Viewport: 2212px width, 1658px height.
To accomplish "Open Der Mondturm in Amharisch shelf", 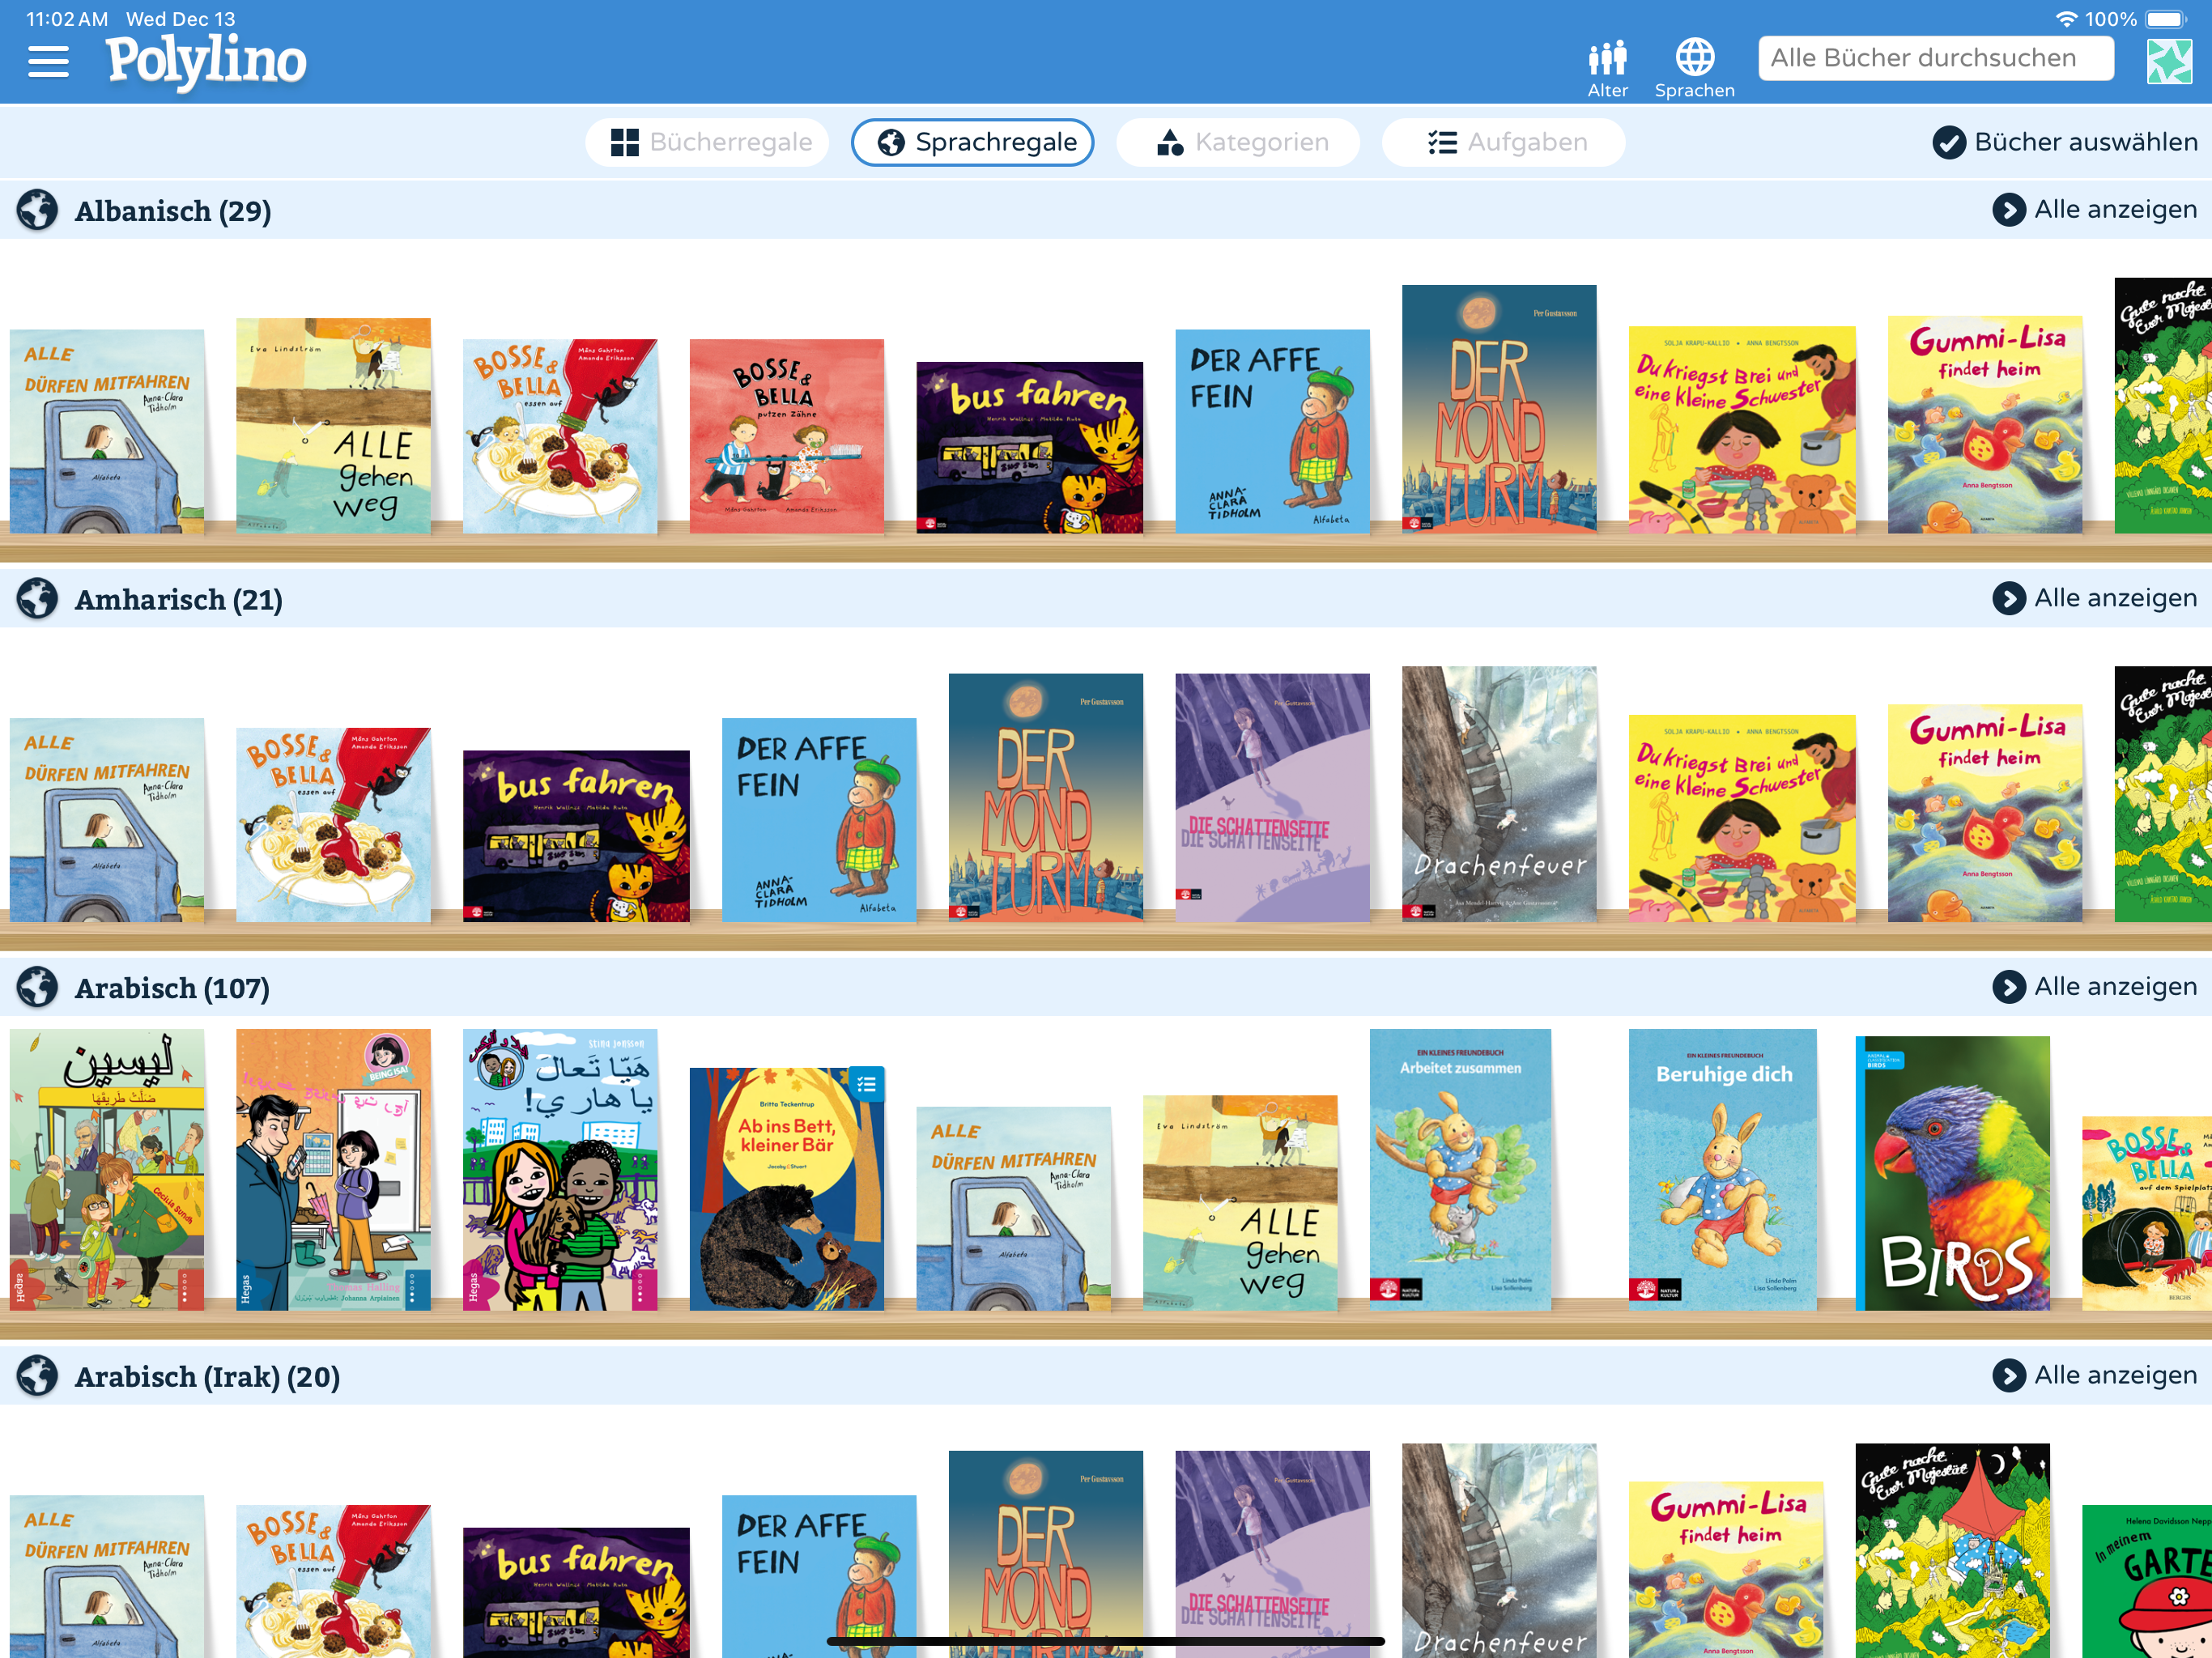I will click(x=1046, y=797).
